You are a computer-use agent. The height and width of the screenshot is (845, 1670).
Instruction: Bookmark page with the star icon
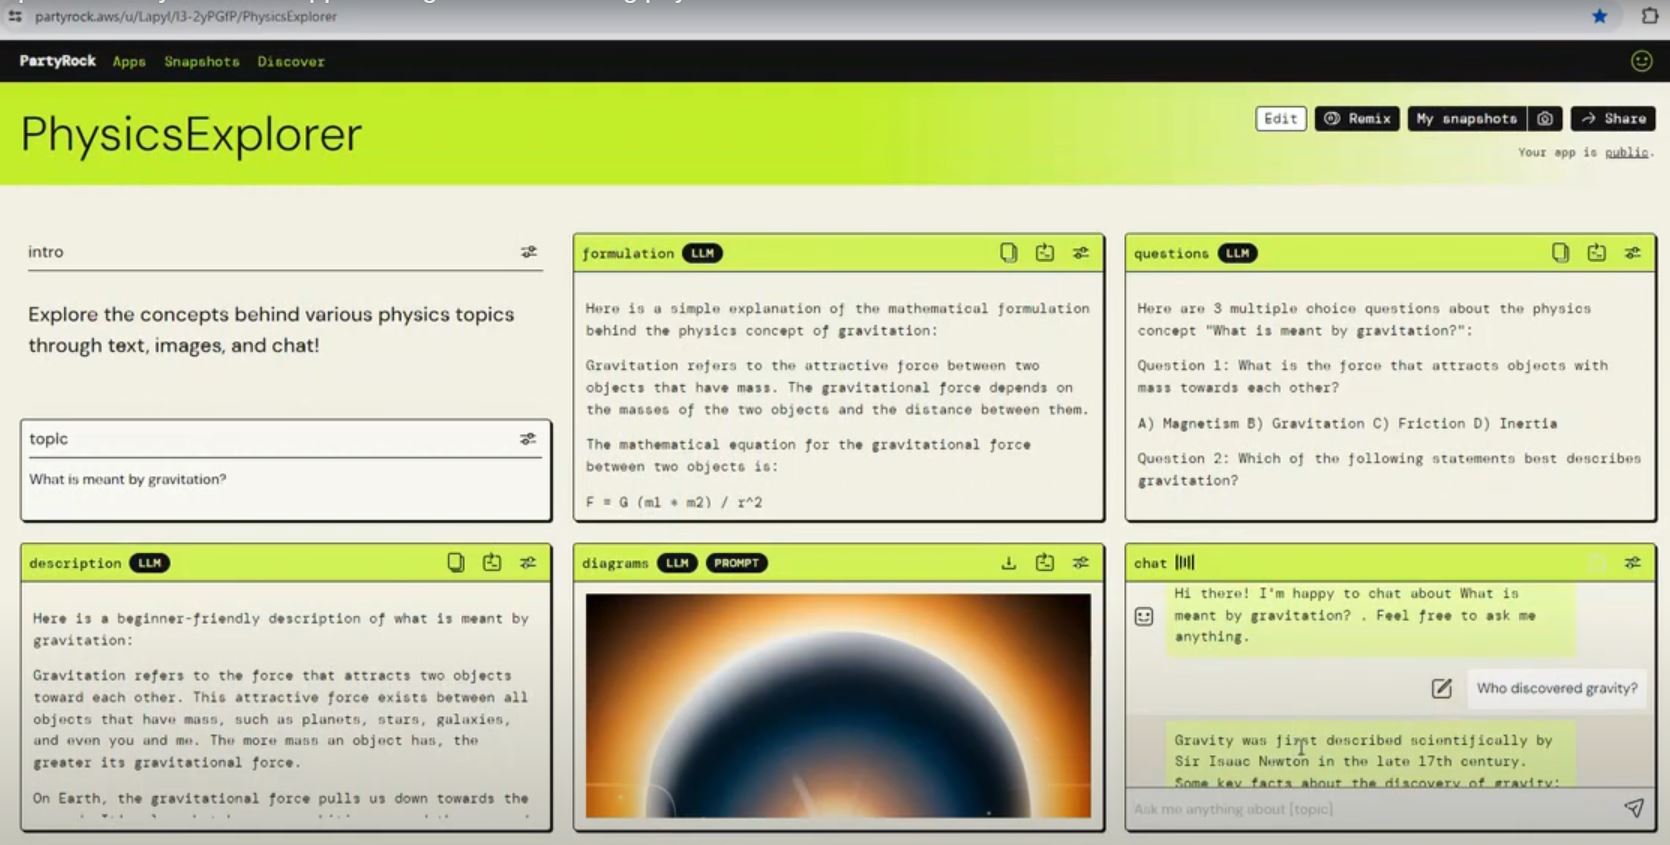point(1599,16)
